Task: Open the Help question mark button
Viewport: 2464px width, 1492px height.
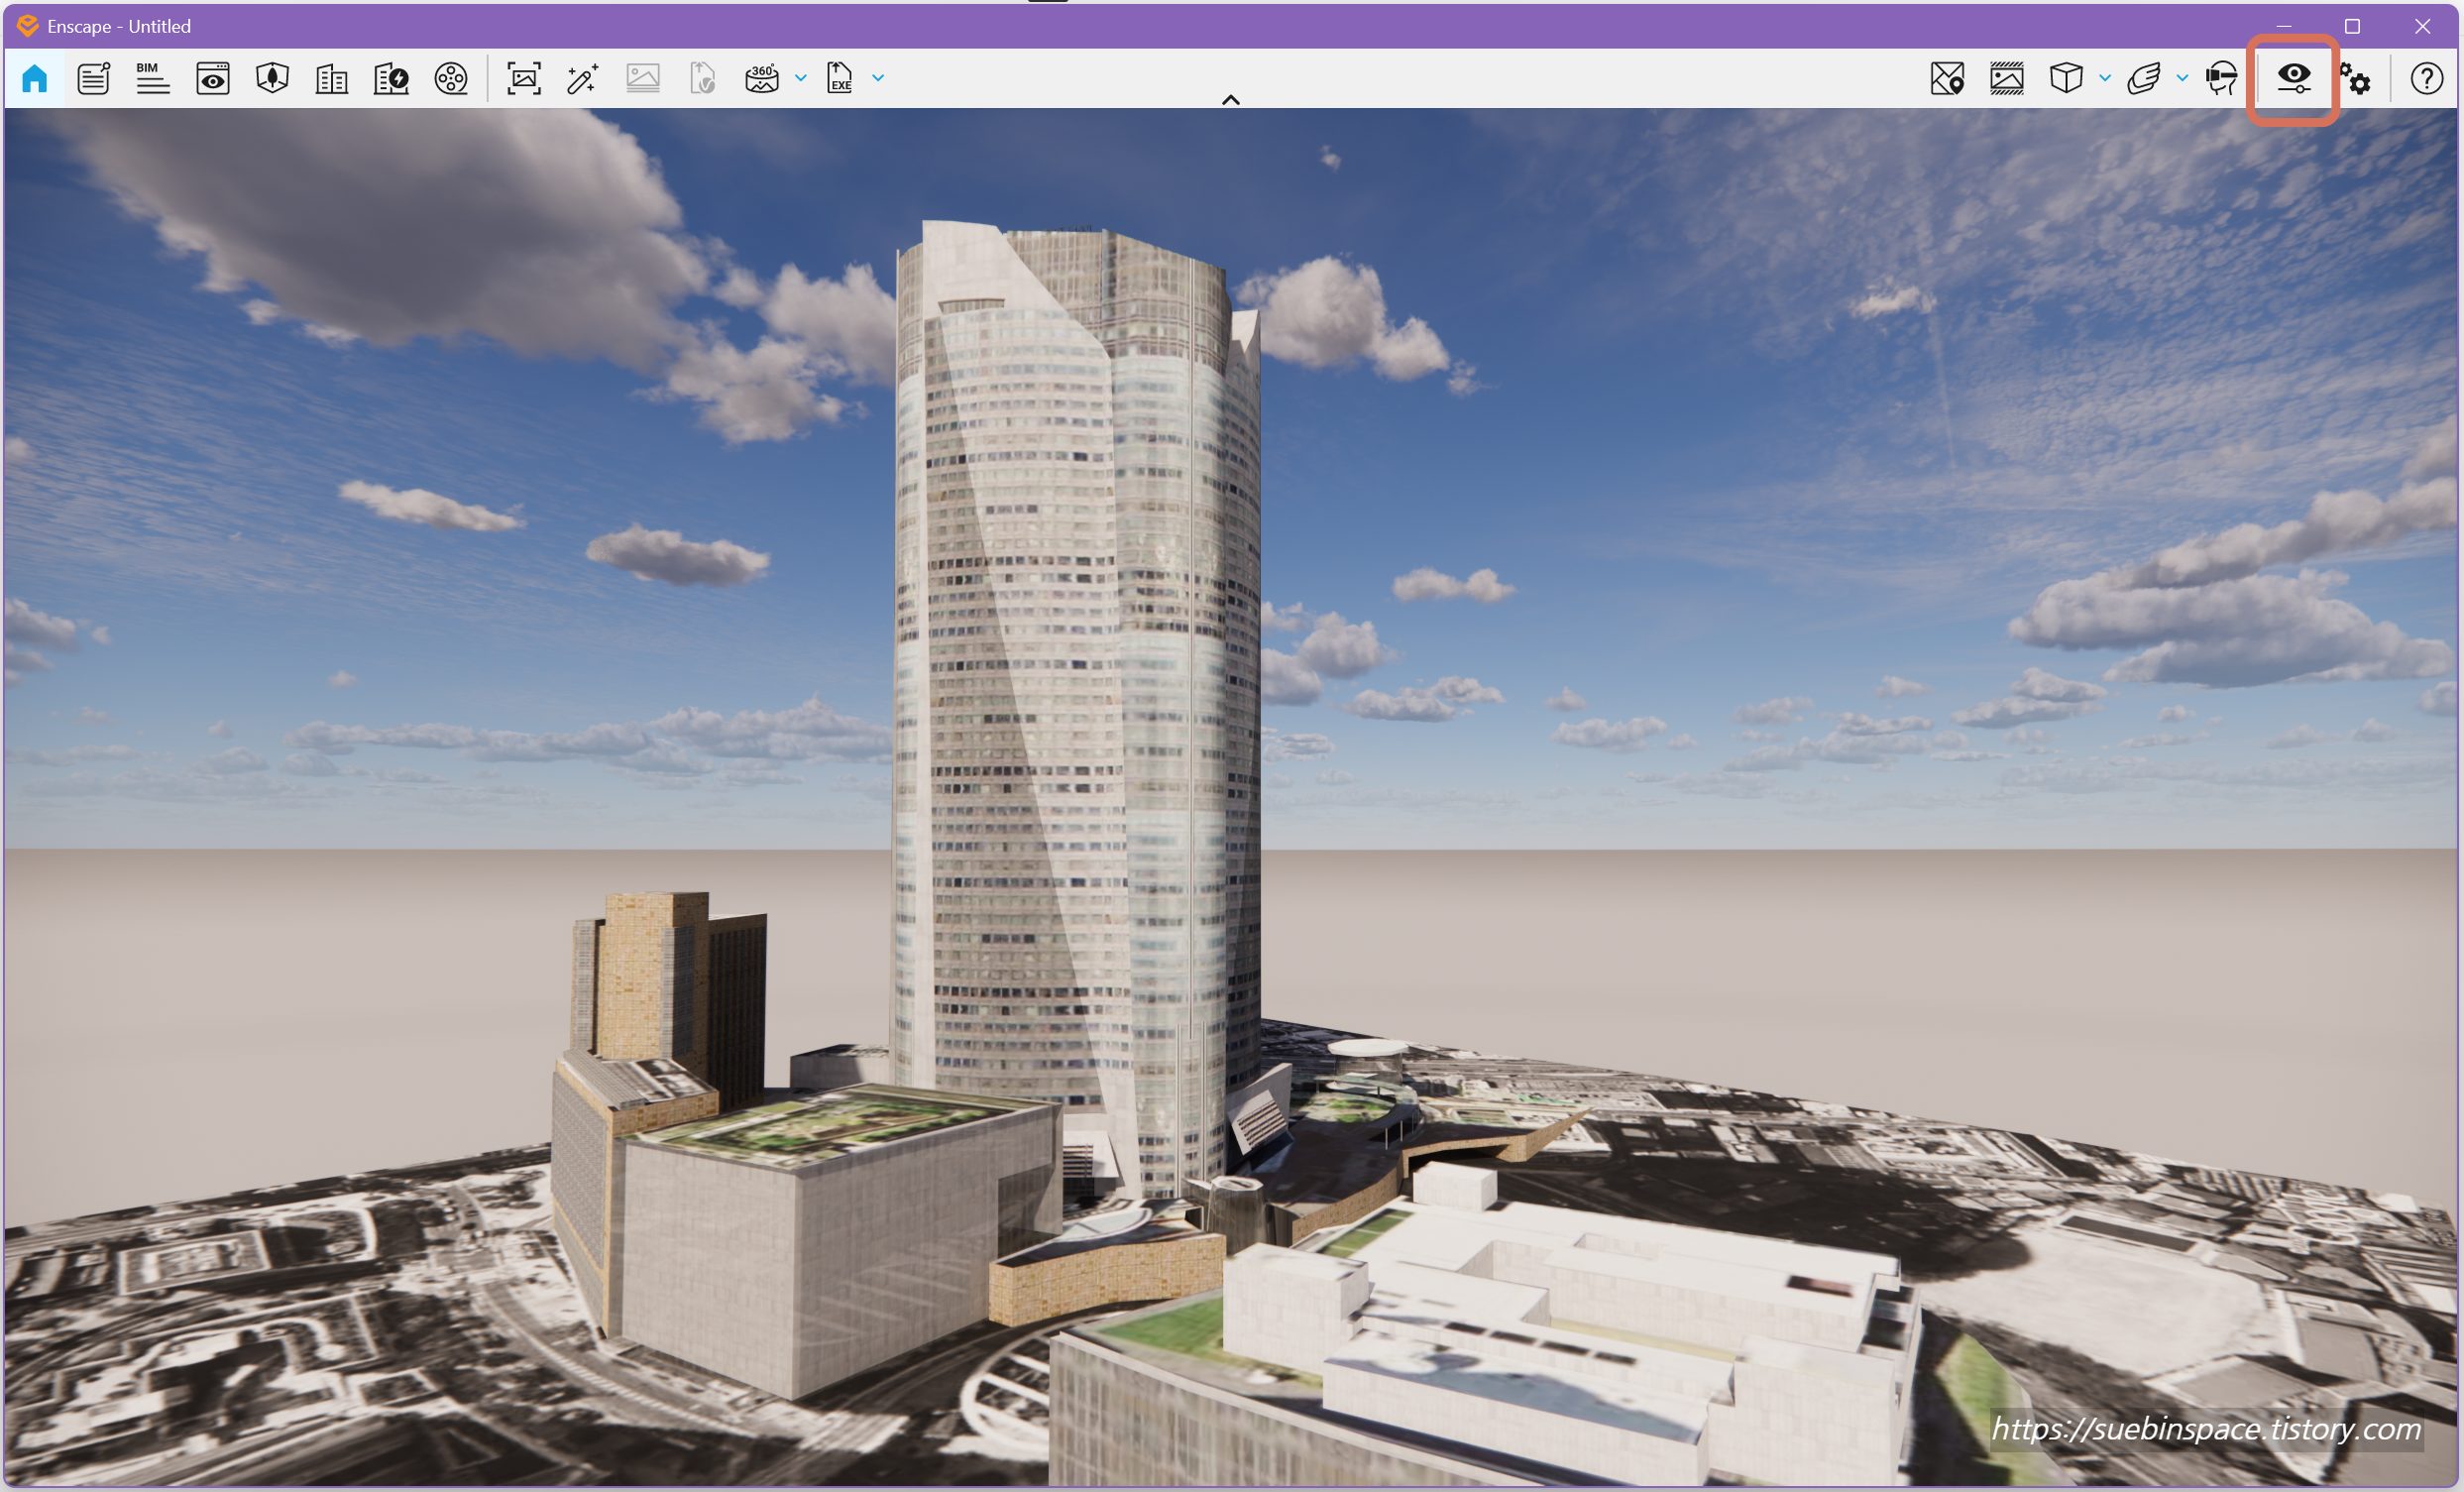Action: tap(2426, 78)
